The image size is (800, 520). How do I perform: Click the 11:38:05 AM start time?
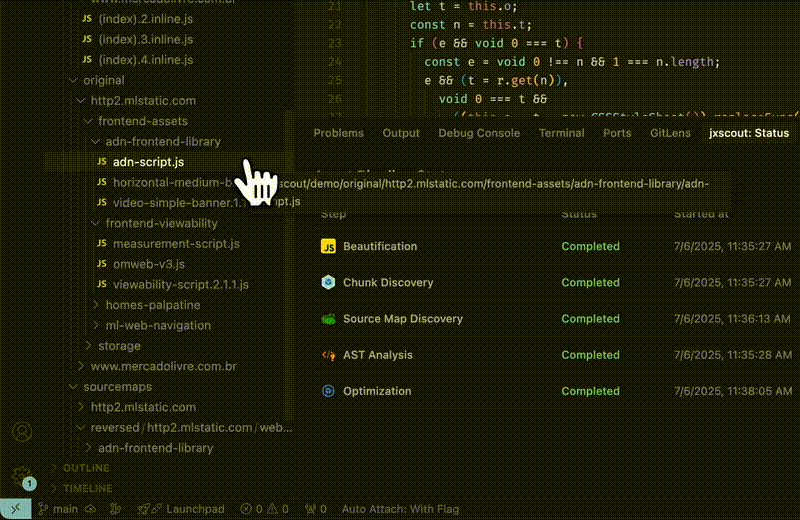(733, 391)
